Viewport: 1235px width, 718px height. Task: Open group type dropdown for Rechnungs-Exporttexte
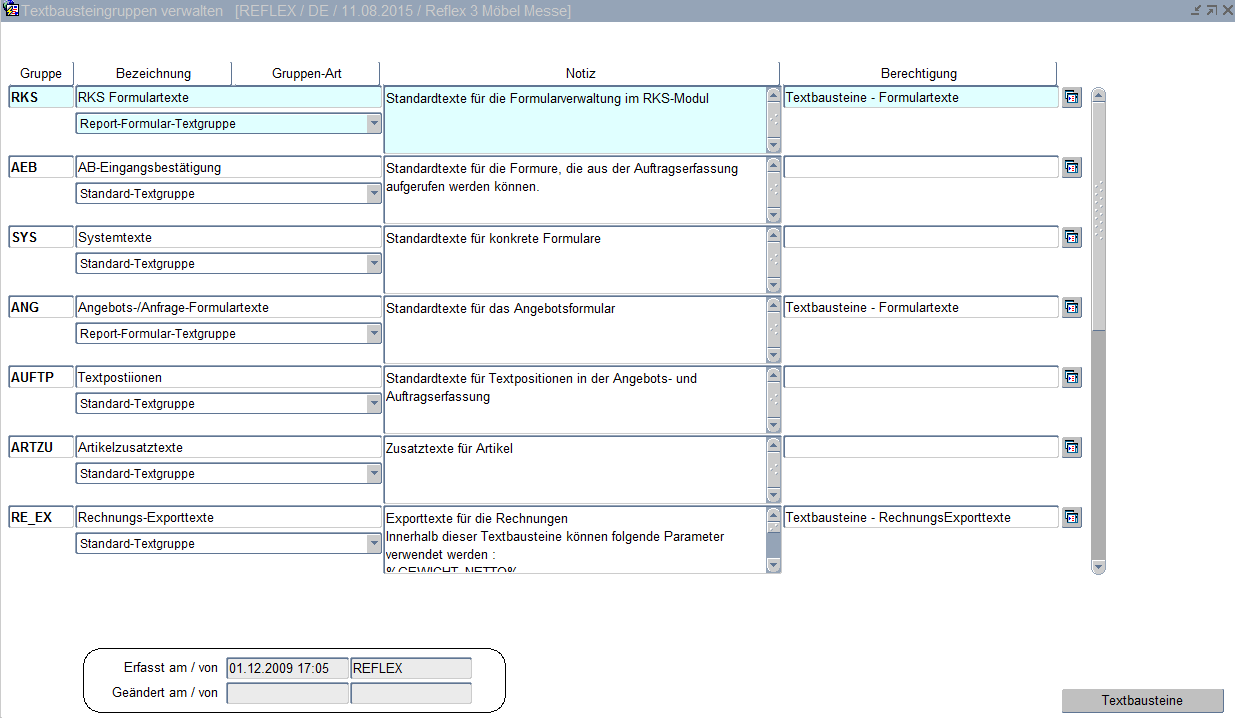373,544
